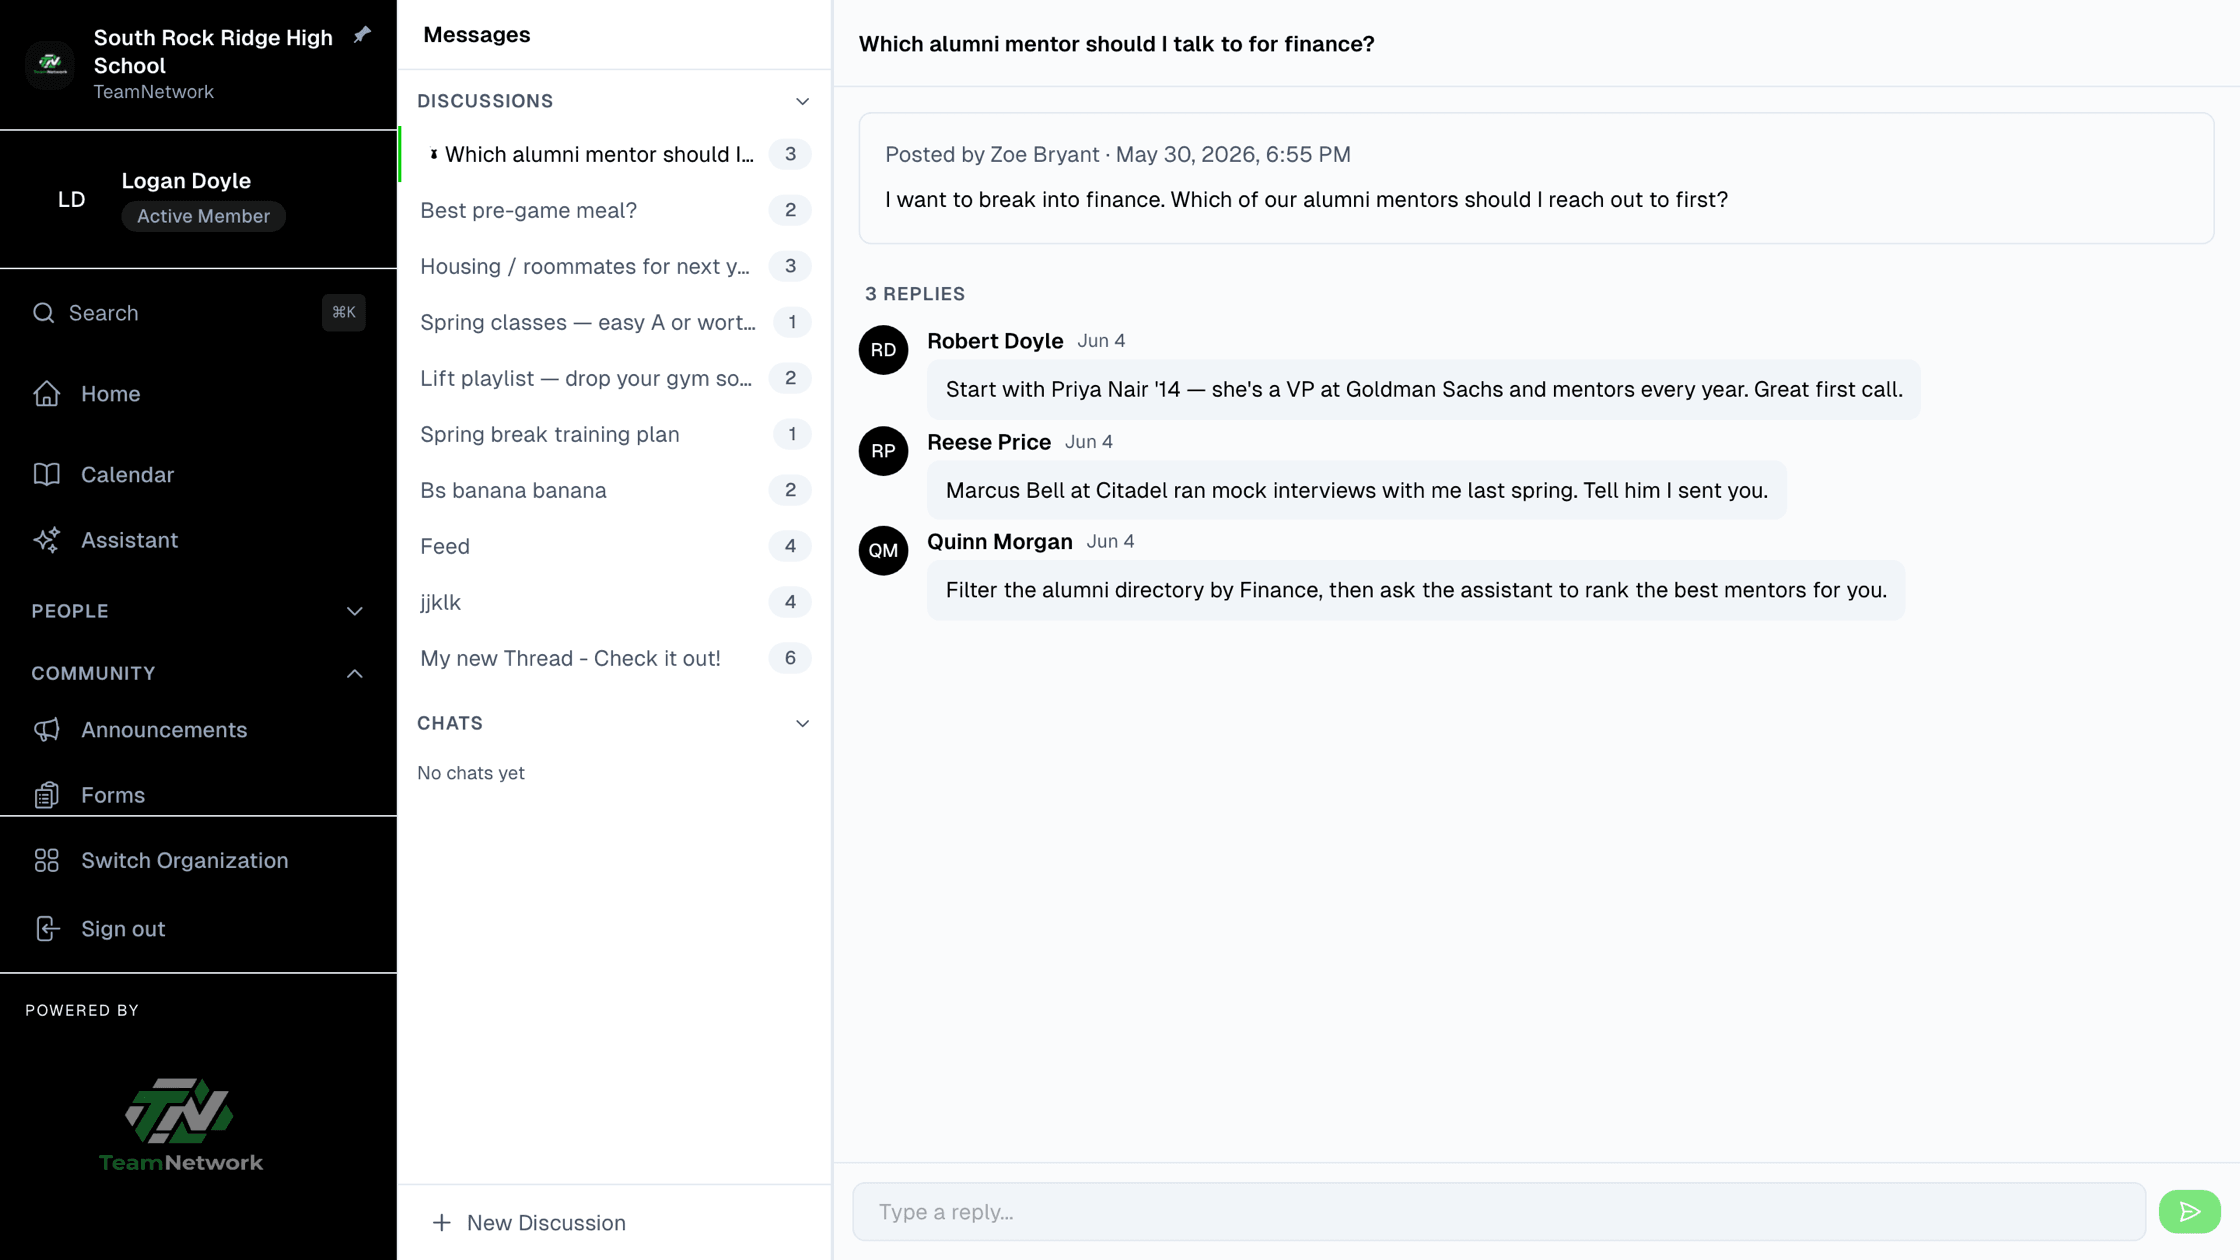The height and width of the screenshot is (1260, 2240).
Task: Collapse the Discussions section chevron
Action: tap(802, 101)
